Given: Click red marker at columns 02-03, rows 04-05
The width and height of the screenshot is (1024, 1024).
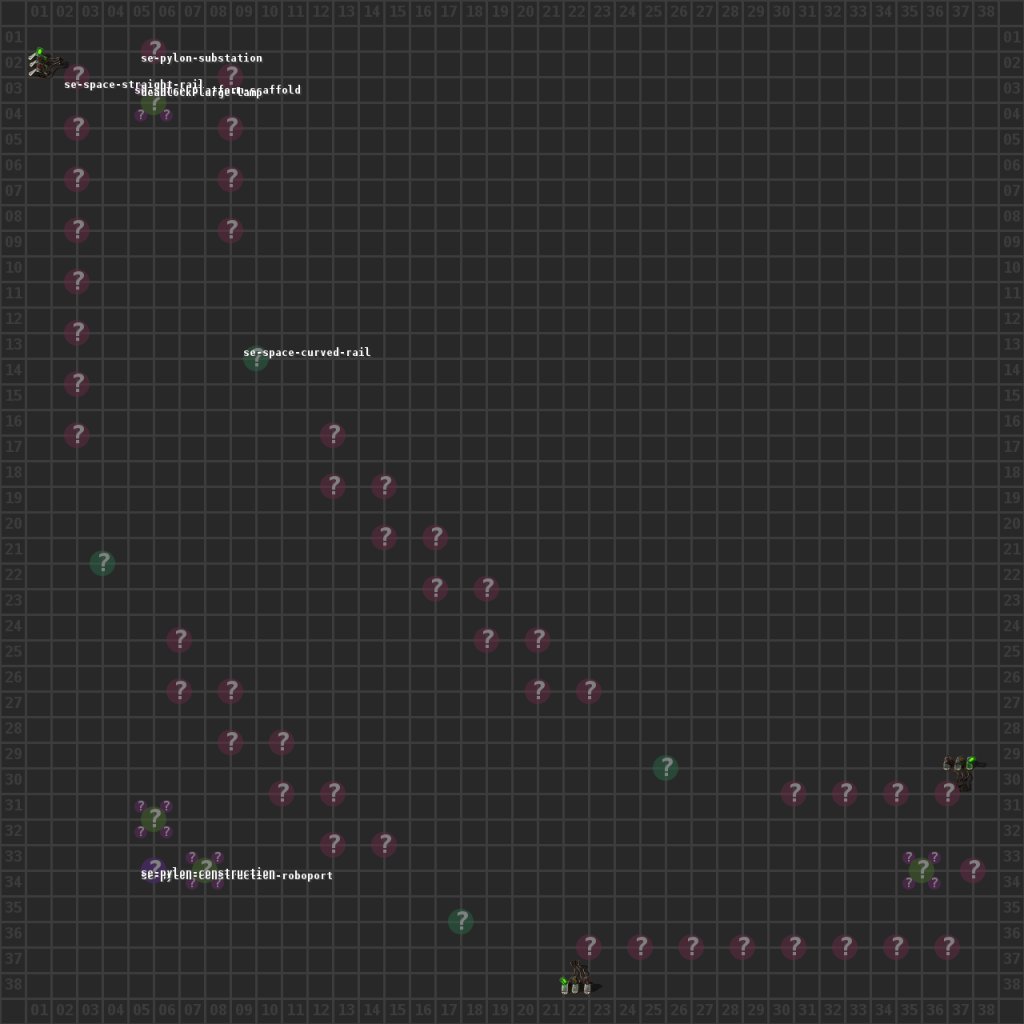Looking at the screenshot, I should click(x=77, y=128).
